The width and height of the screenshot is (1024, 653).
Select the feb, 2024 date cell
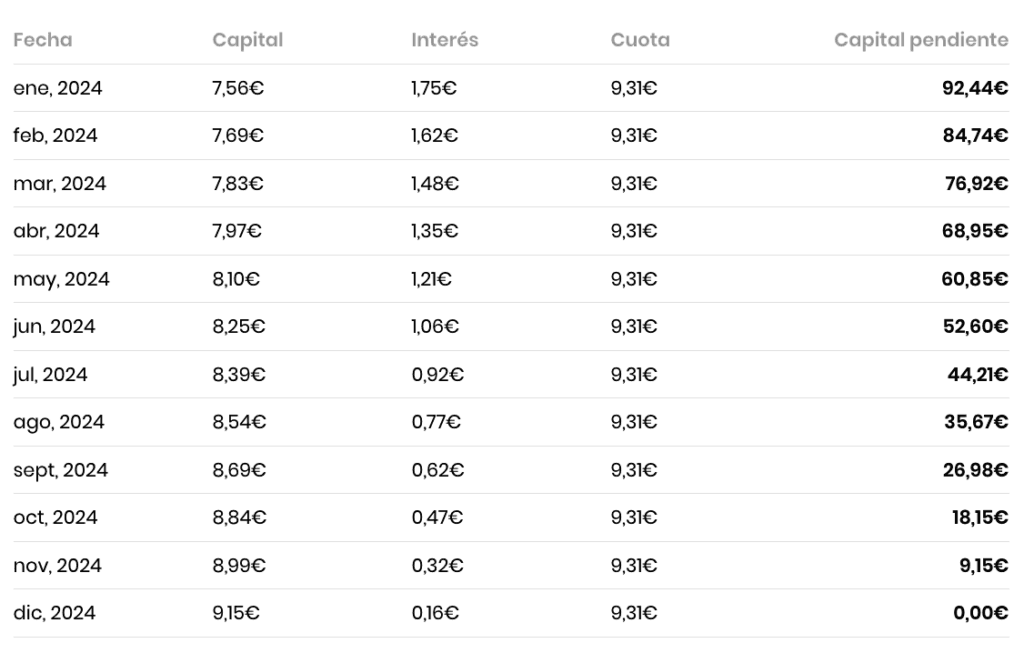click(x=55, y=136)
